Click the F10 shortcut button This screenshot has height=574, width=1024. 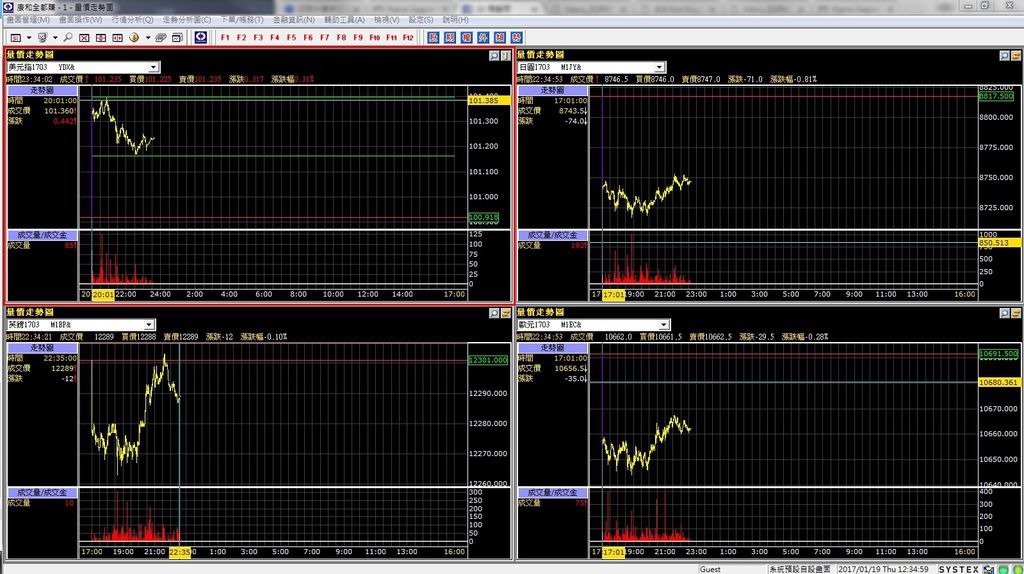pos(374,38)
